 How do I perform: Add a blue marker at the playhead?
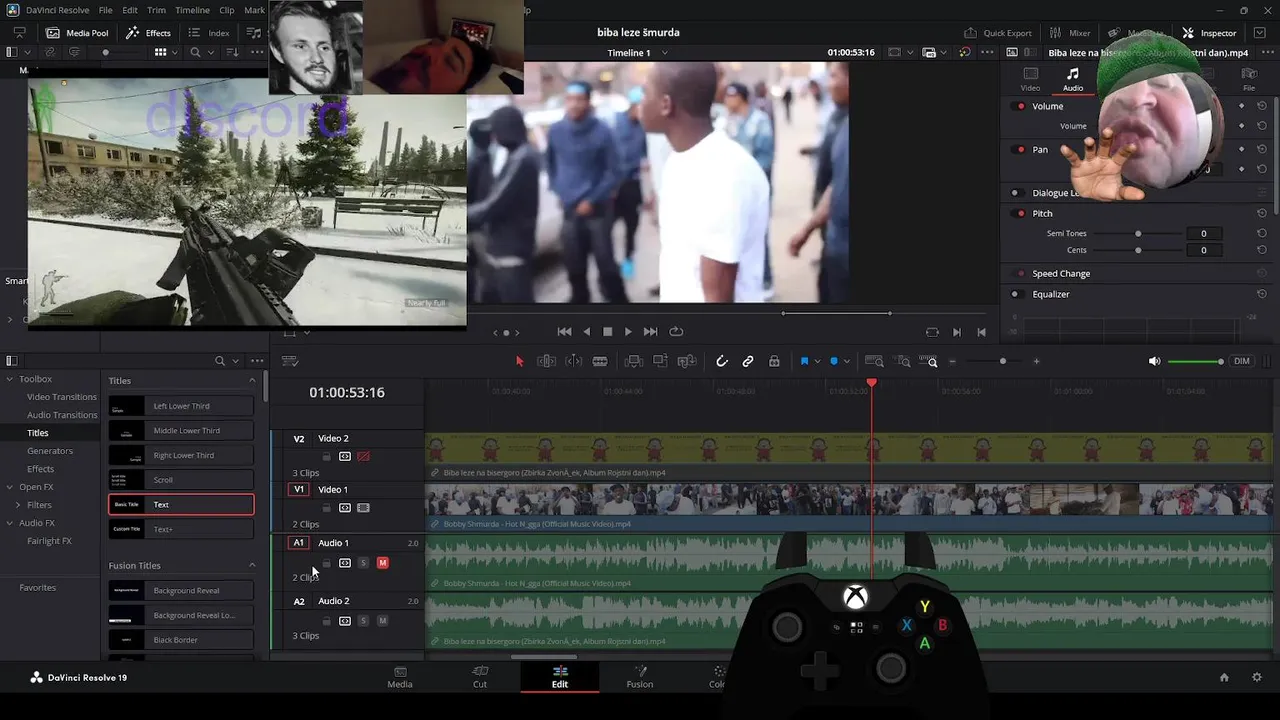834,361
